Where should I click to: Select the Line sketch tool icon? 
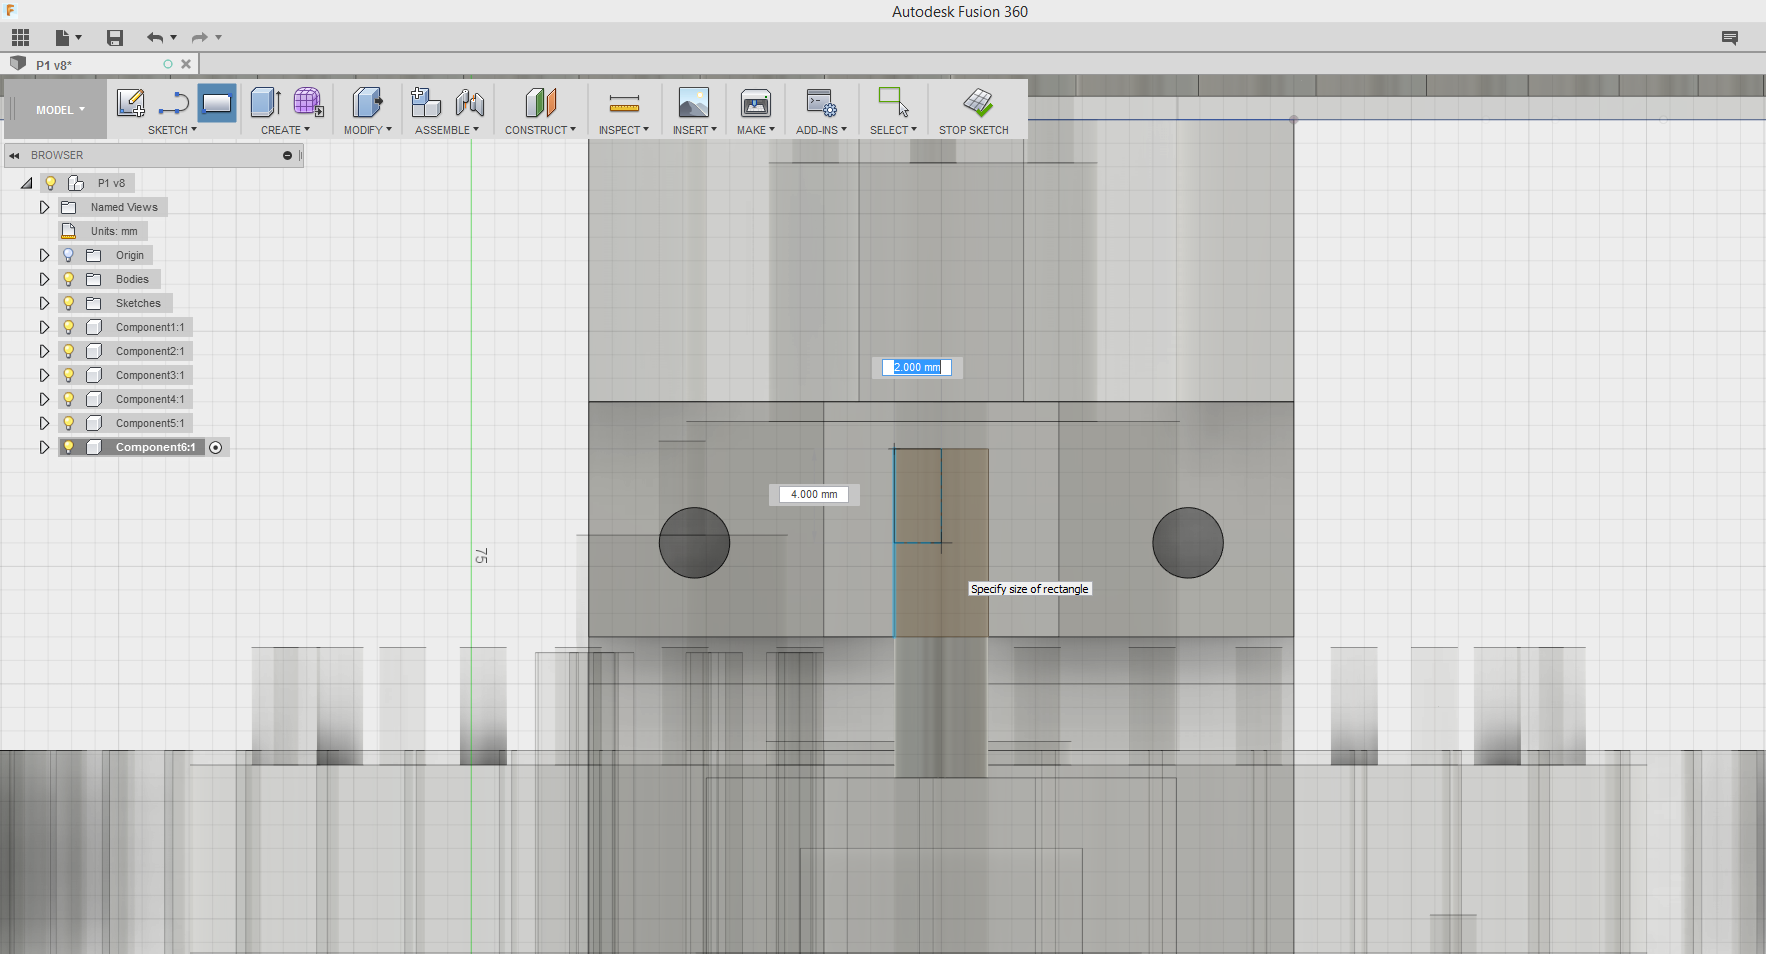(x=174, y=103)
